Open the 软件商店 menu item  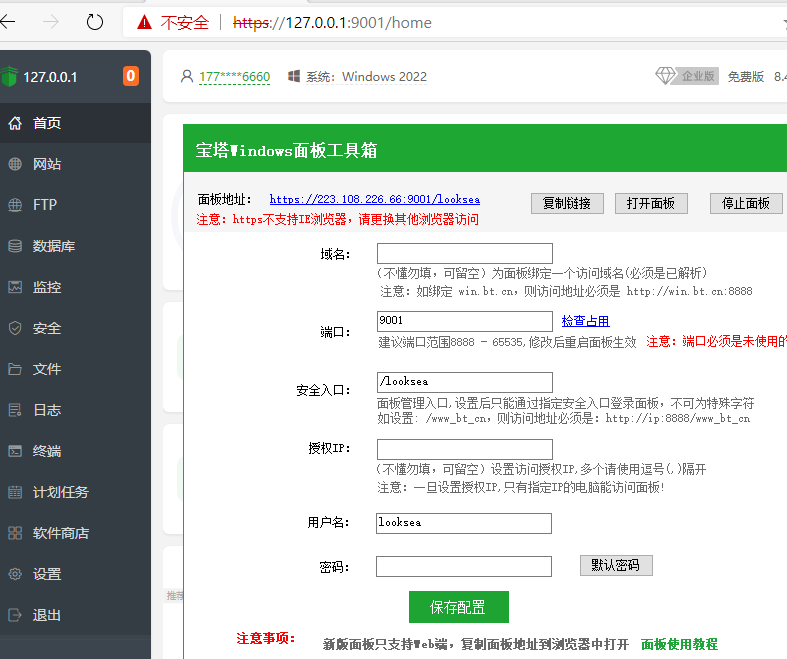pos(60,533)
